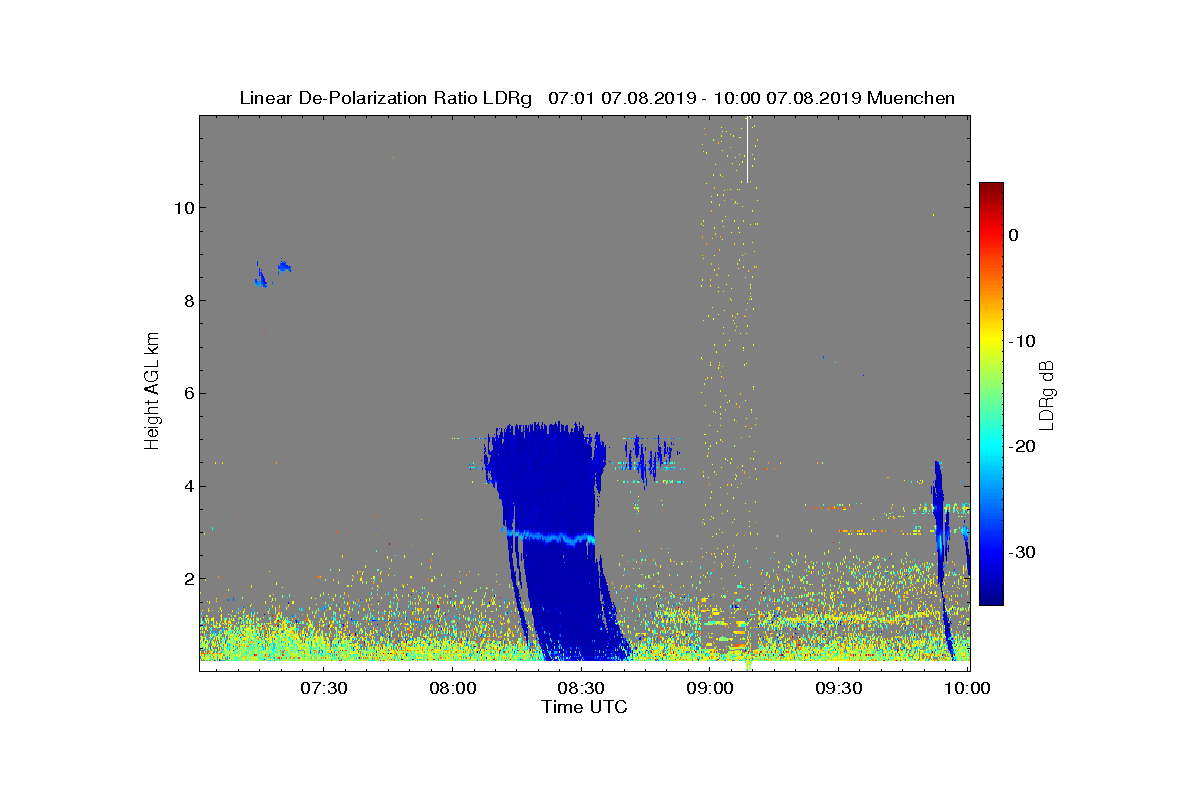
Task: Click the dark blue bottom of the colorbar
Action: 991,595
